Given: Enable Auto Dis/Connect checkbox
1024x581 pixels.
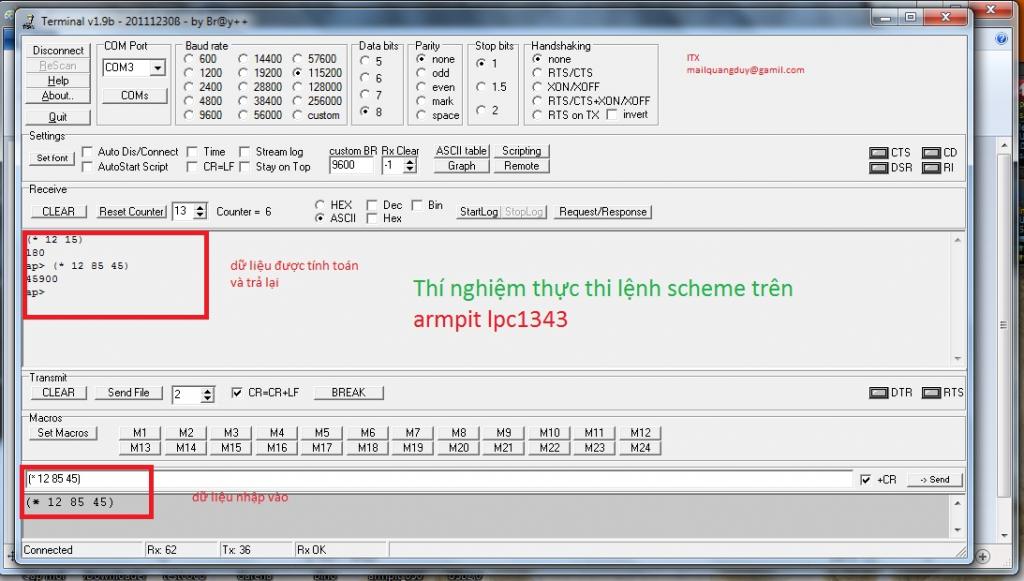Looking at the screenshot, I should (87, 151).
